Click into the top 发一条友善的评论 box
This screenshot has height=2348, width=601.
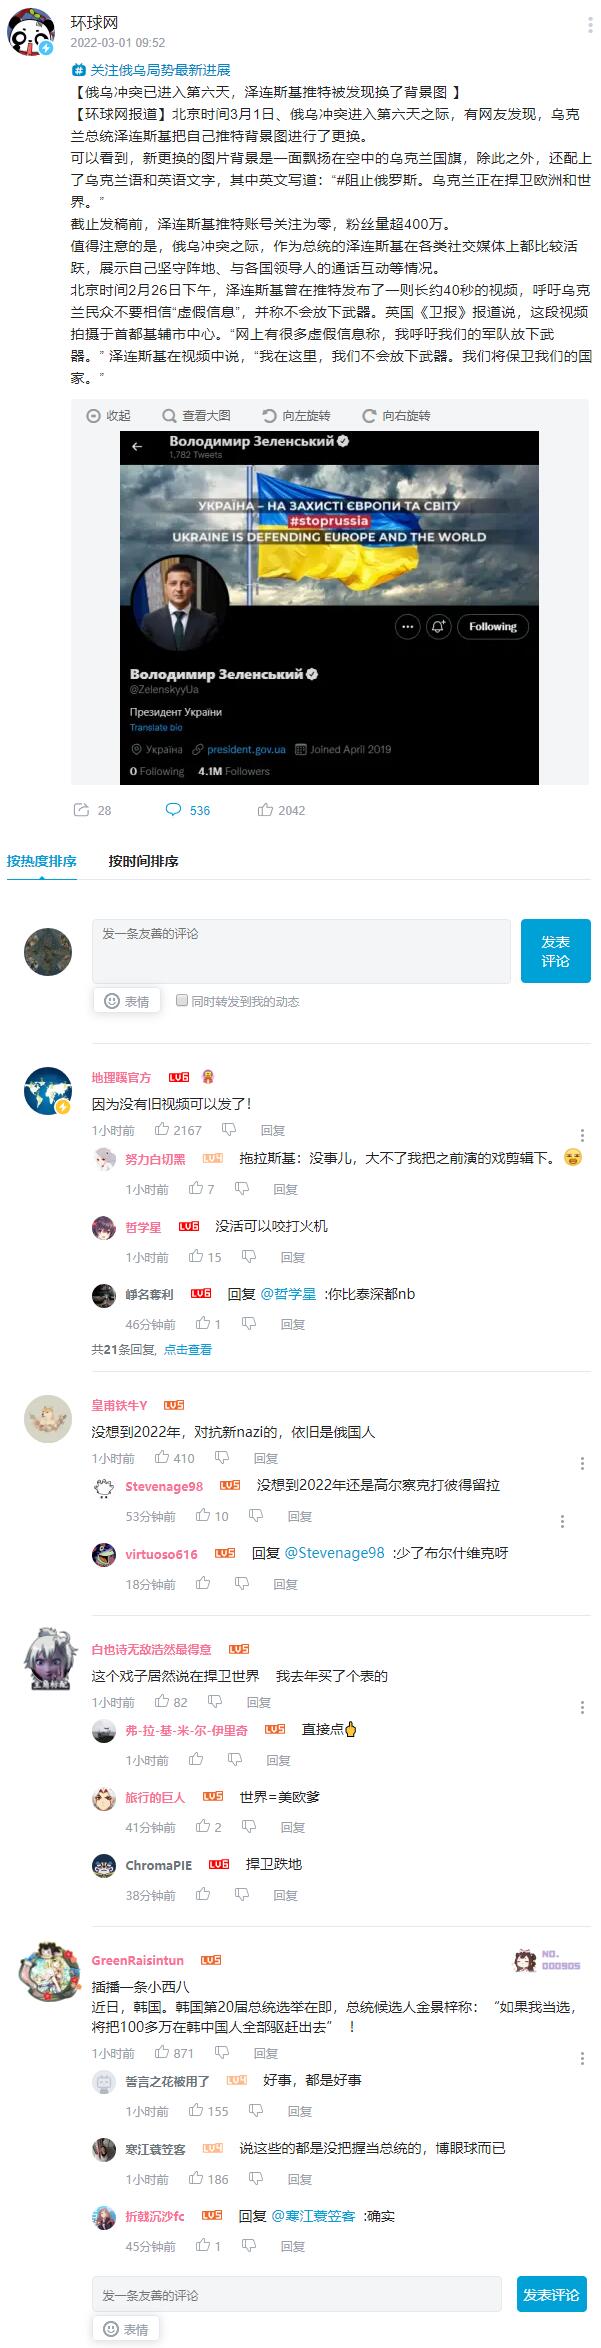coord(301,951)
